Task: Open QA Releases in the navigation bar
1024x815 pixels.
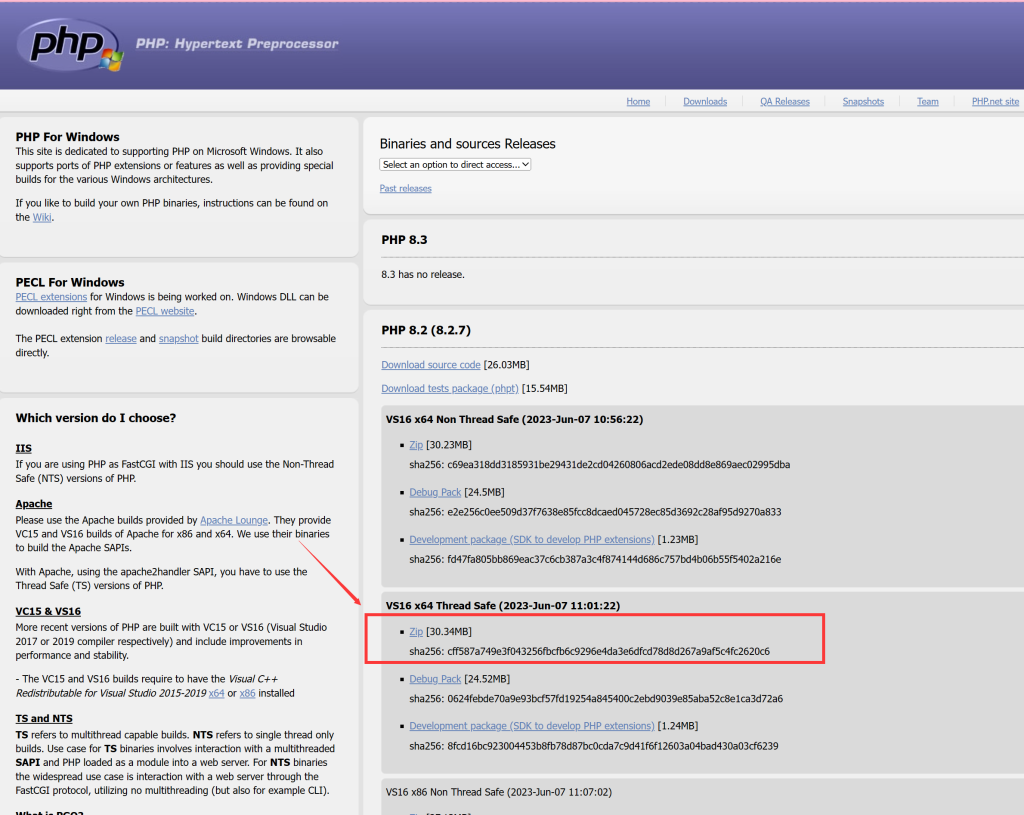Action: coord(784,101)
